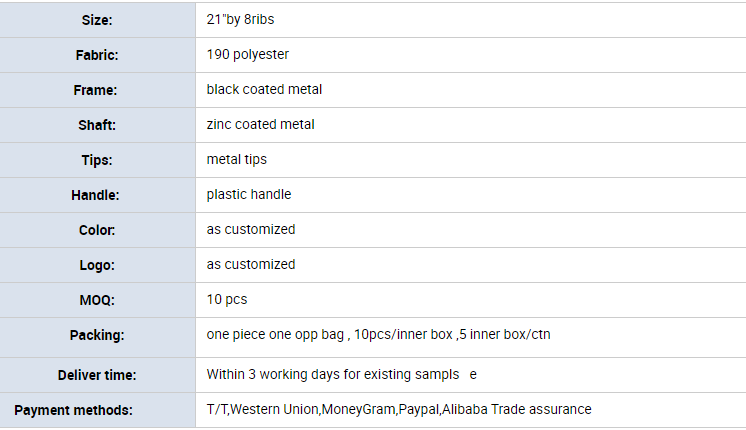Image resolution: width=746 pixels, height=430 pixels.
Task: Click the Packing: label cell
Action: point(97,337)
